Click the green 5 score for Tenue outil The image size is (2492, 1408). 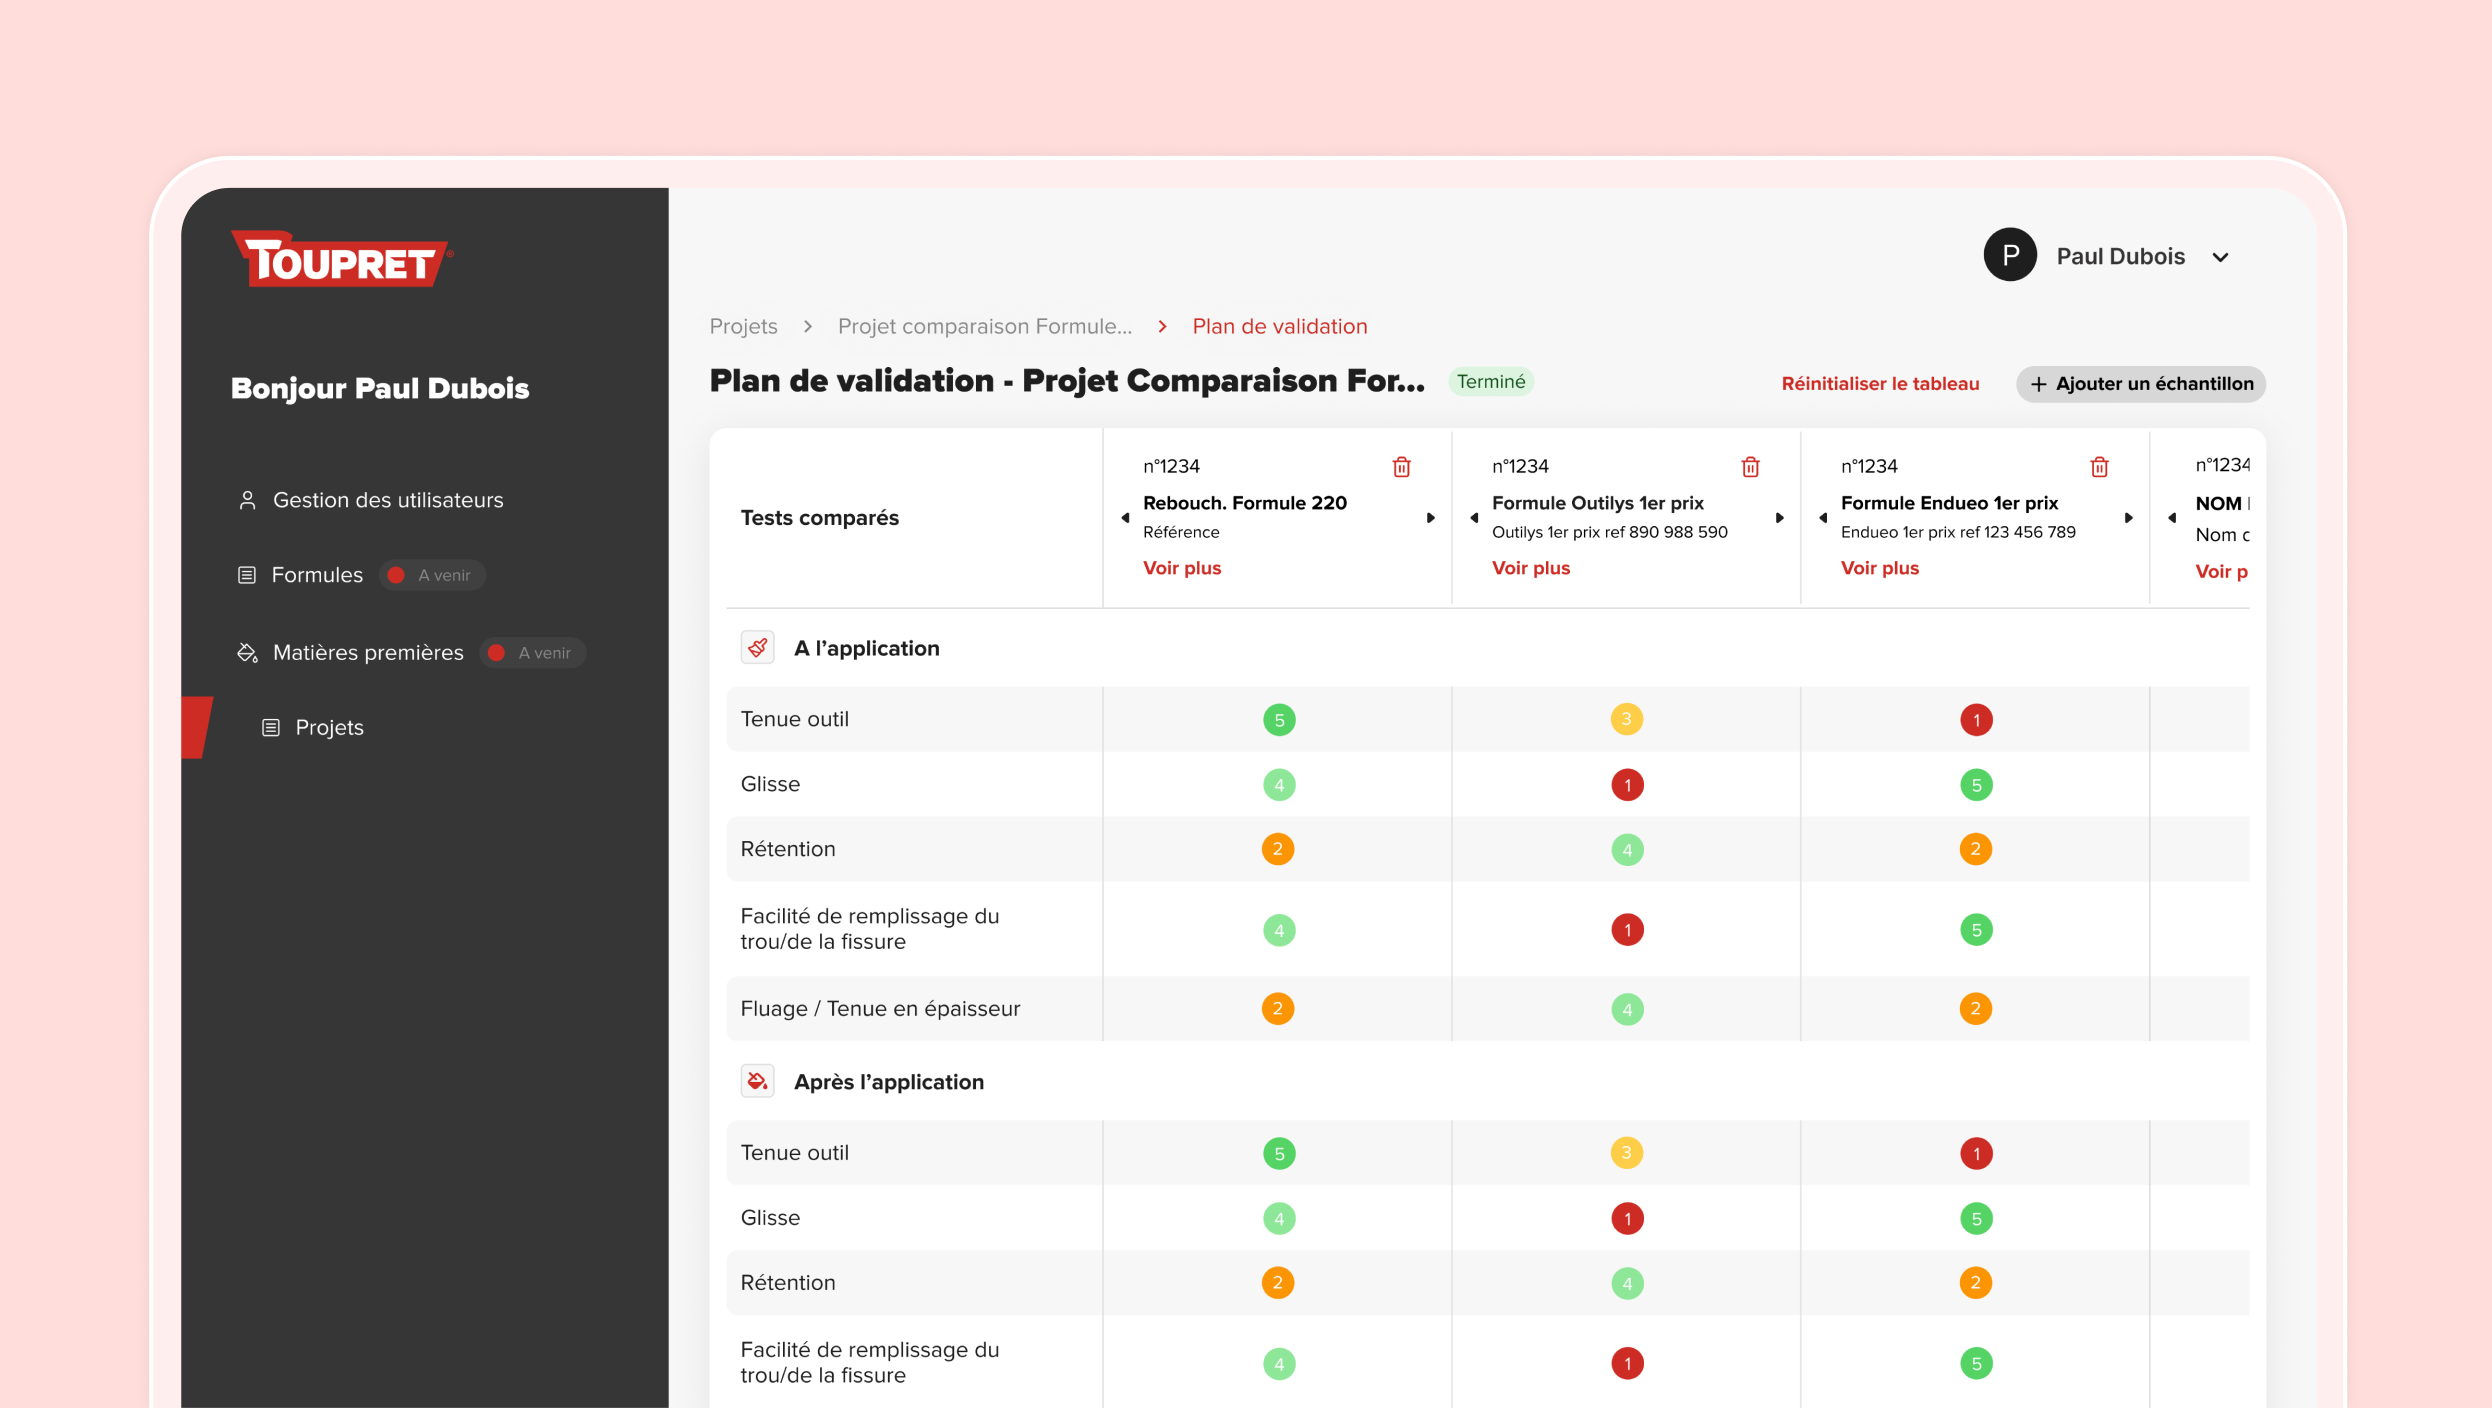click(1279, 720)
